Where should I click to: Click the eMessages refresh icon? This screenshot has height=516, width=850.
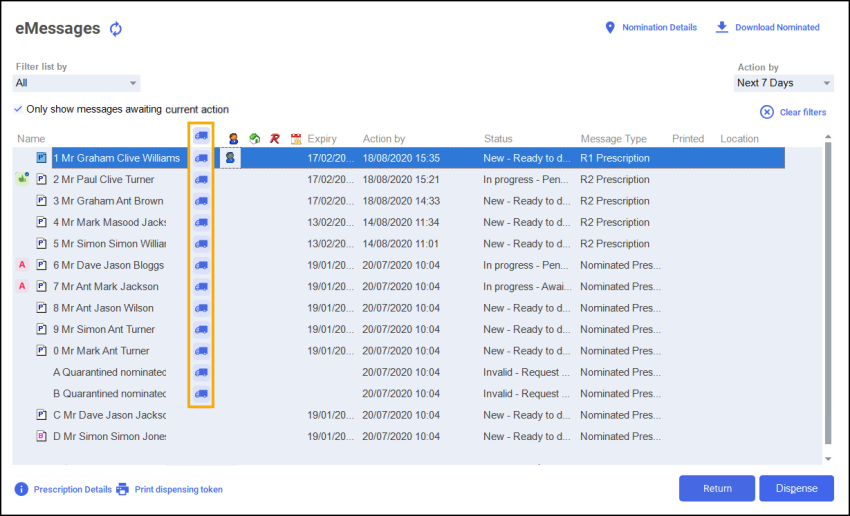click(x=116, y=29)
